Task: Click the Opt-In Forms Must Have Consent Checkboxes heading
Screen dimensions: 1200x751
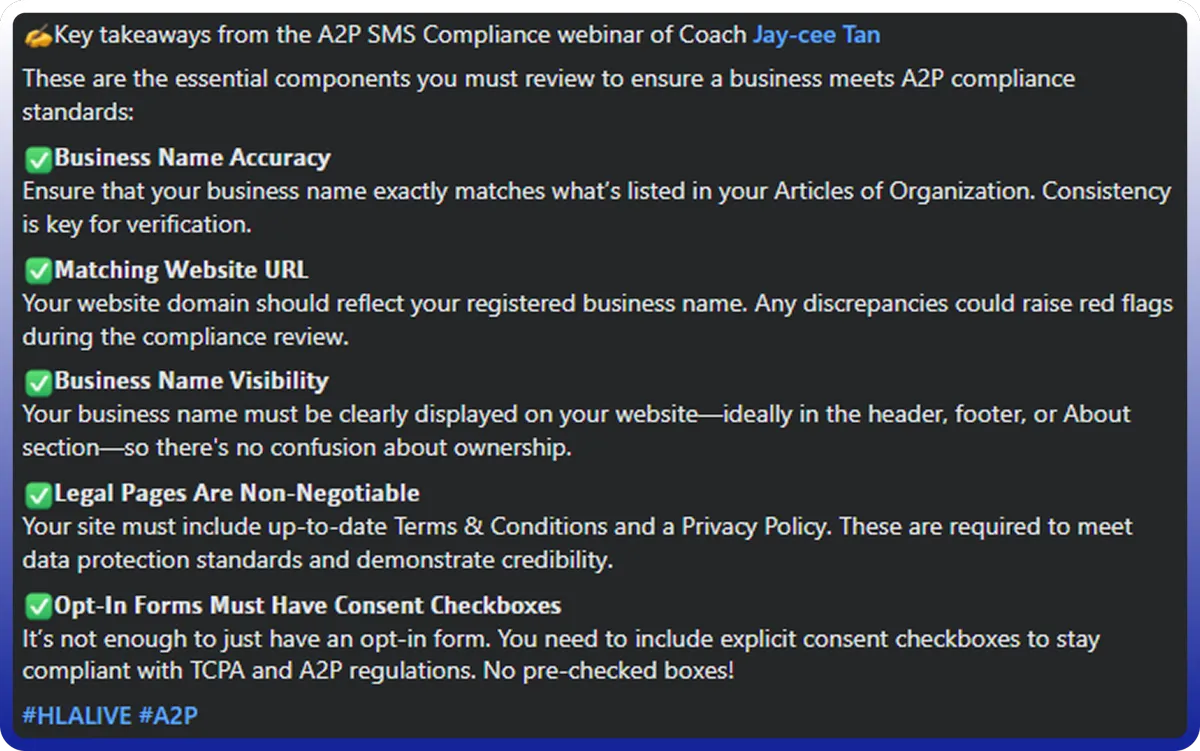Action: tap(308, 605)
